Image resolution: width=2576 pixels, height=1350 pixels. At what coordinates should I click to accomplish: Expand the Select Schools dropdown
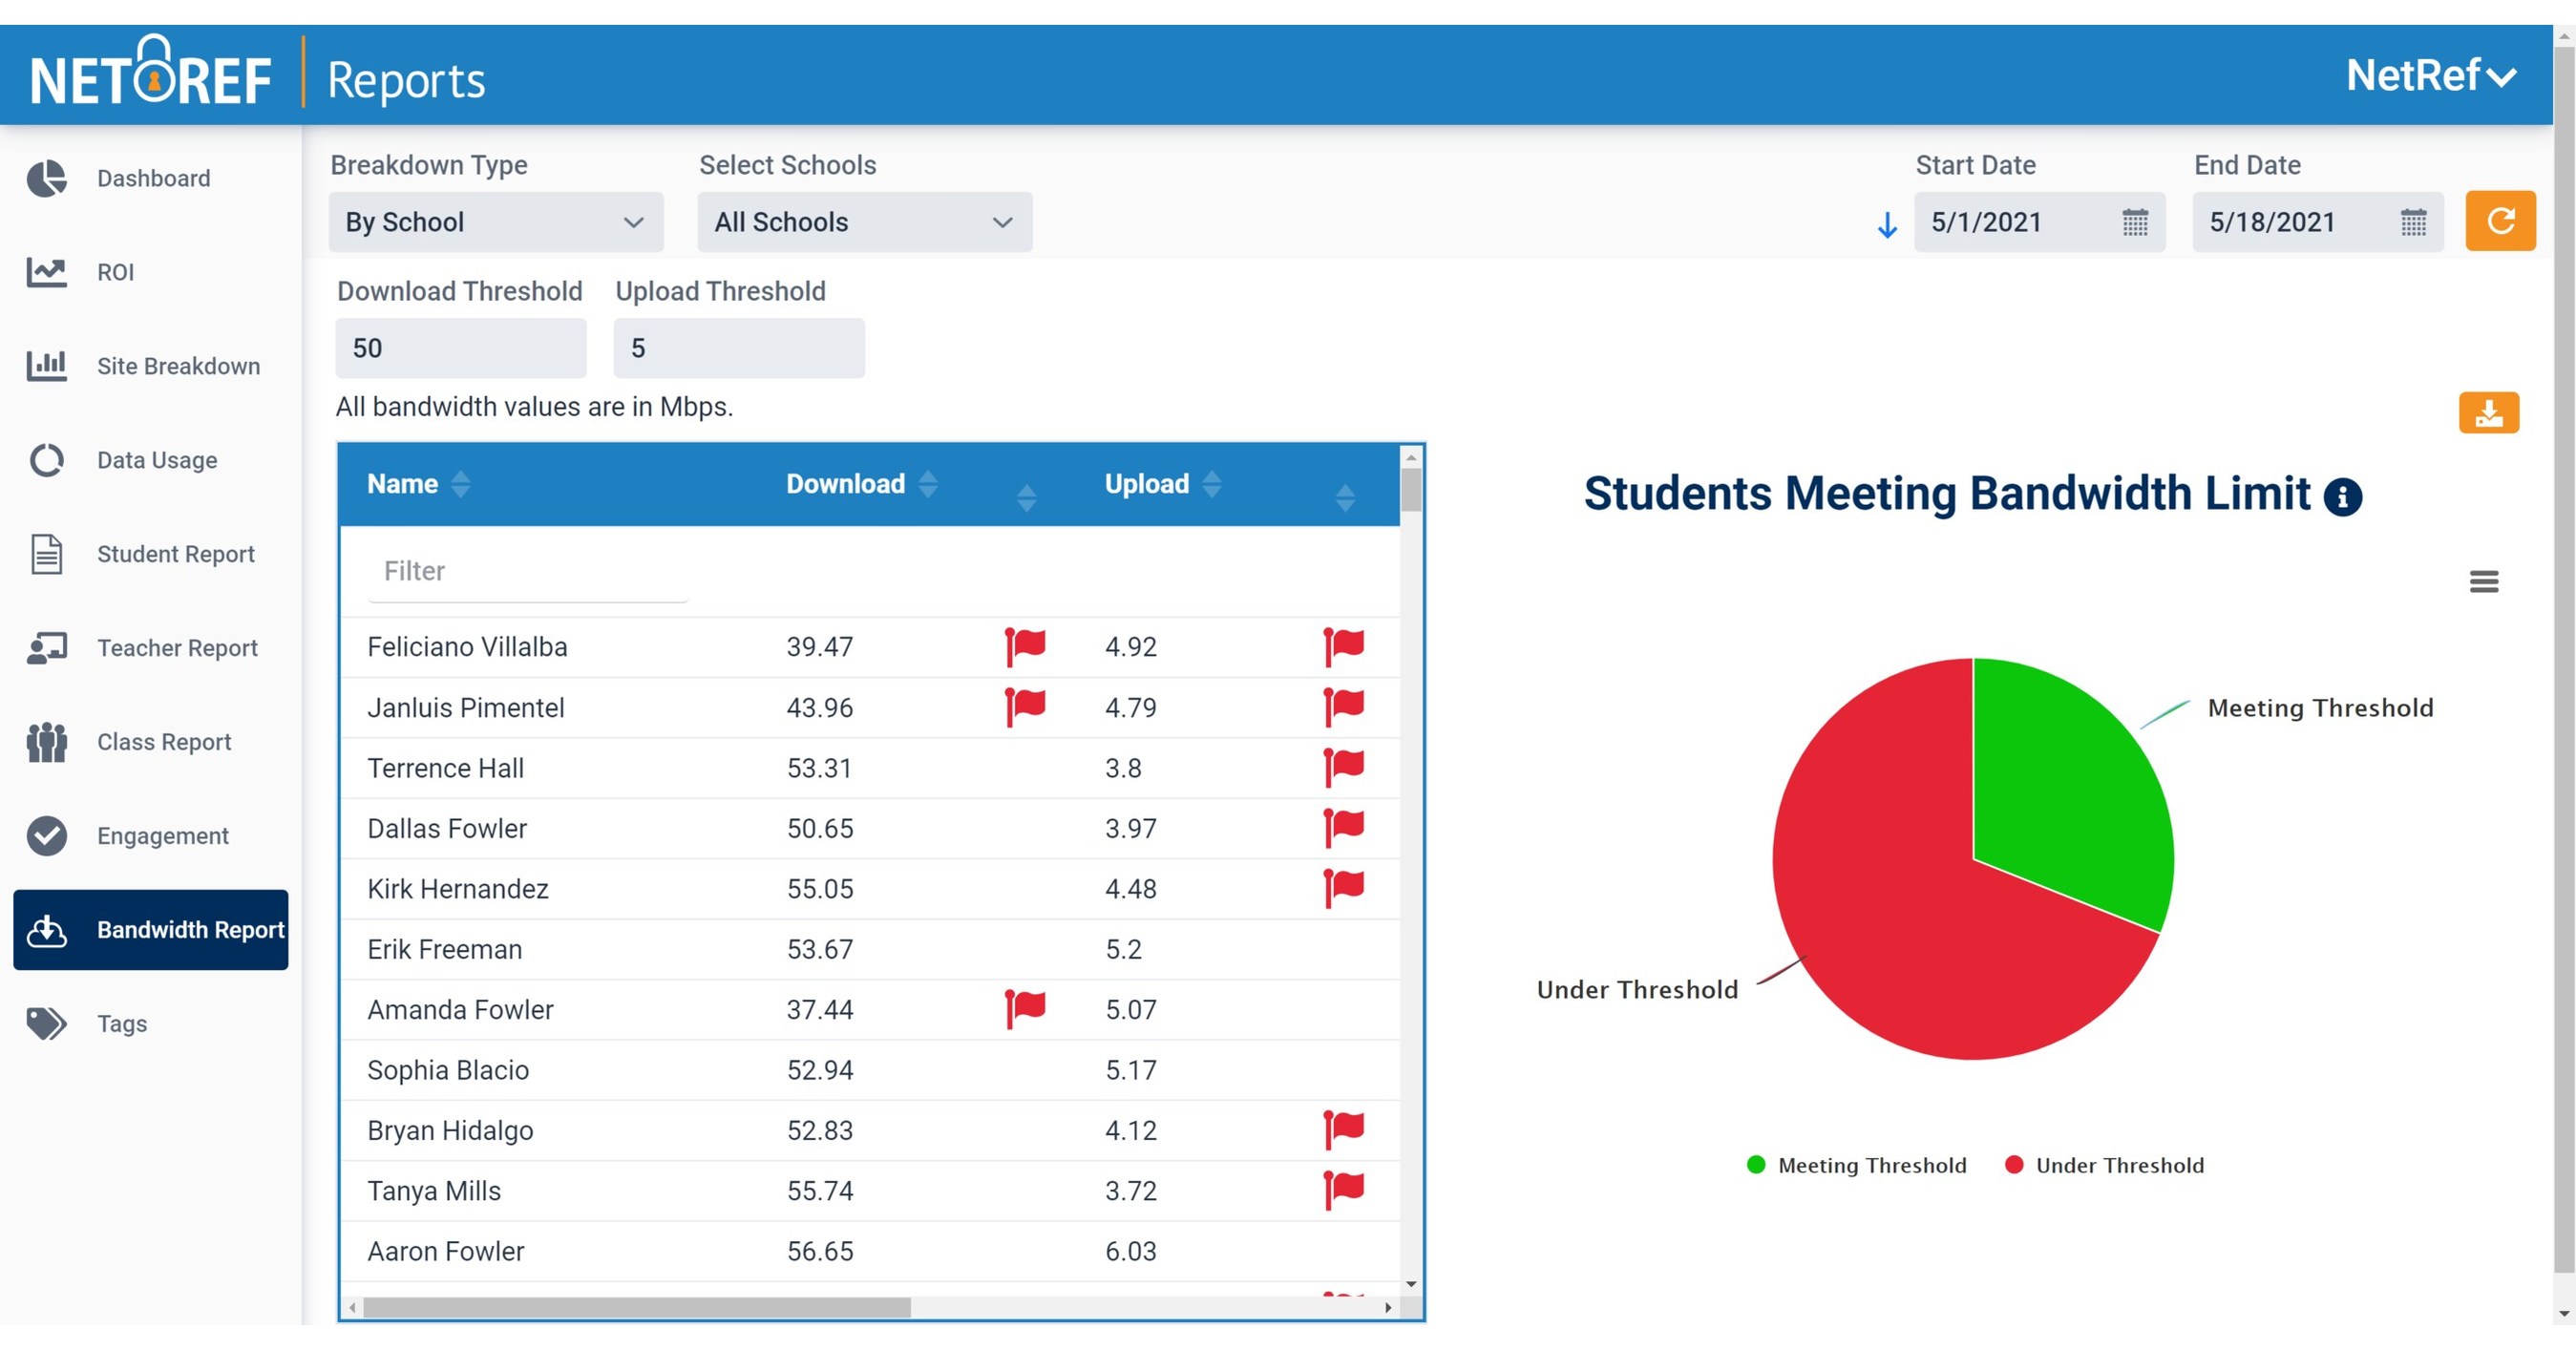(862, 222)
